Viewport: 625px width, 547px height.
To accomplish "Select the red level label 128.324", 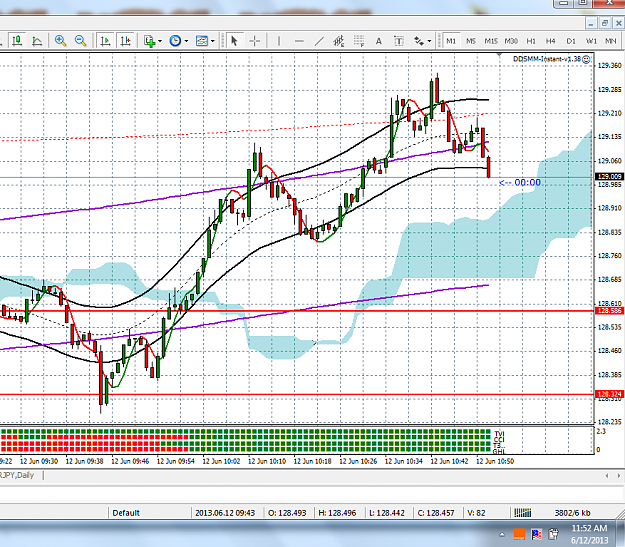I will [x=609, y=394].
